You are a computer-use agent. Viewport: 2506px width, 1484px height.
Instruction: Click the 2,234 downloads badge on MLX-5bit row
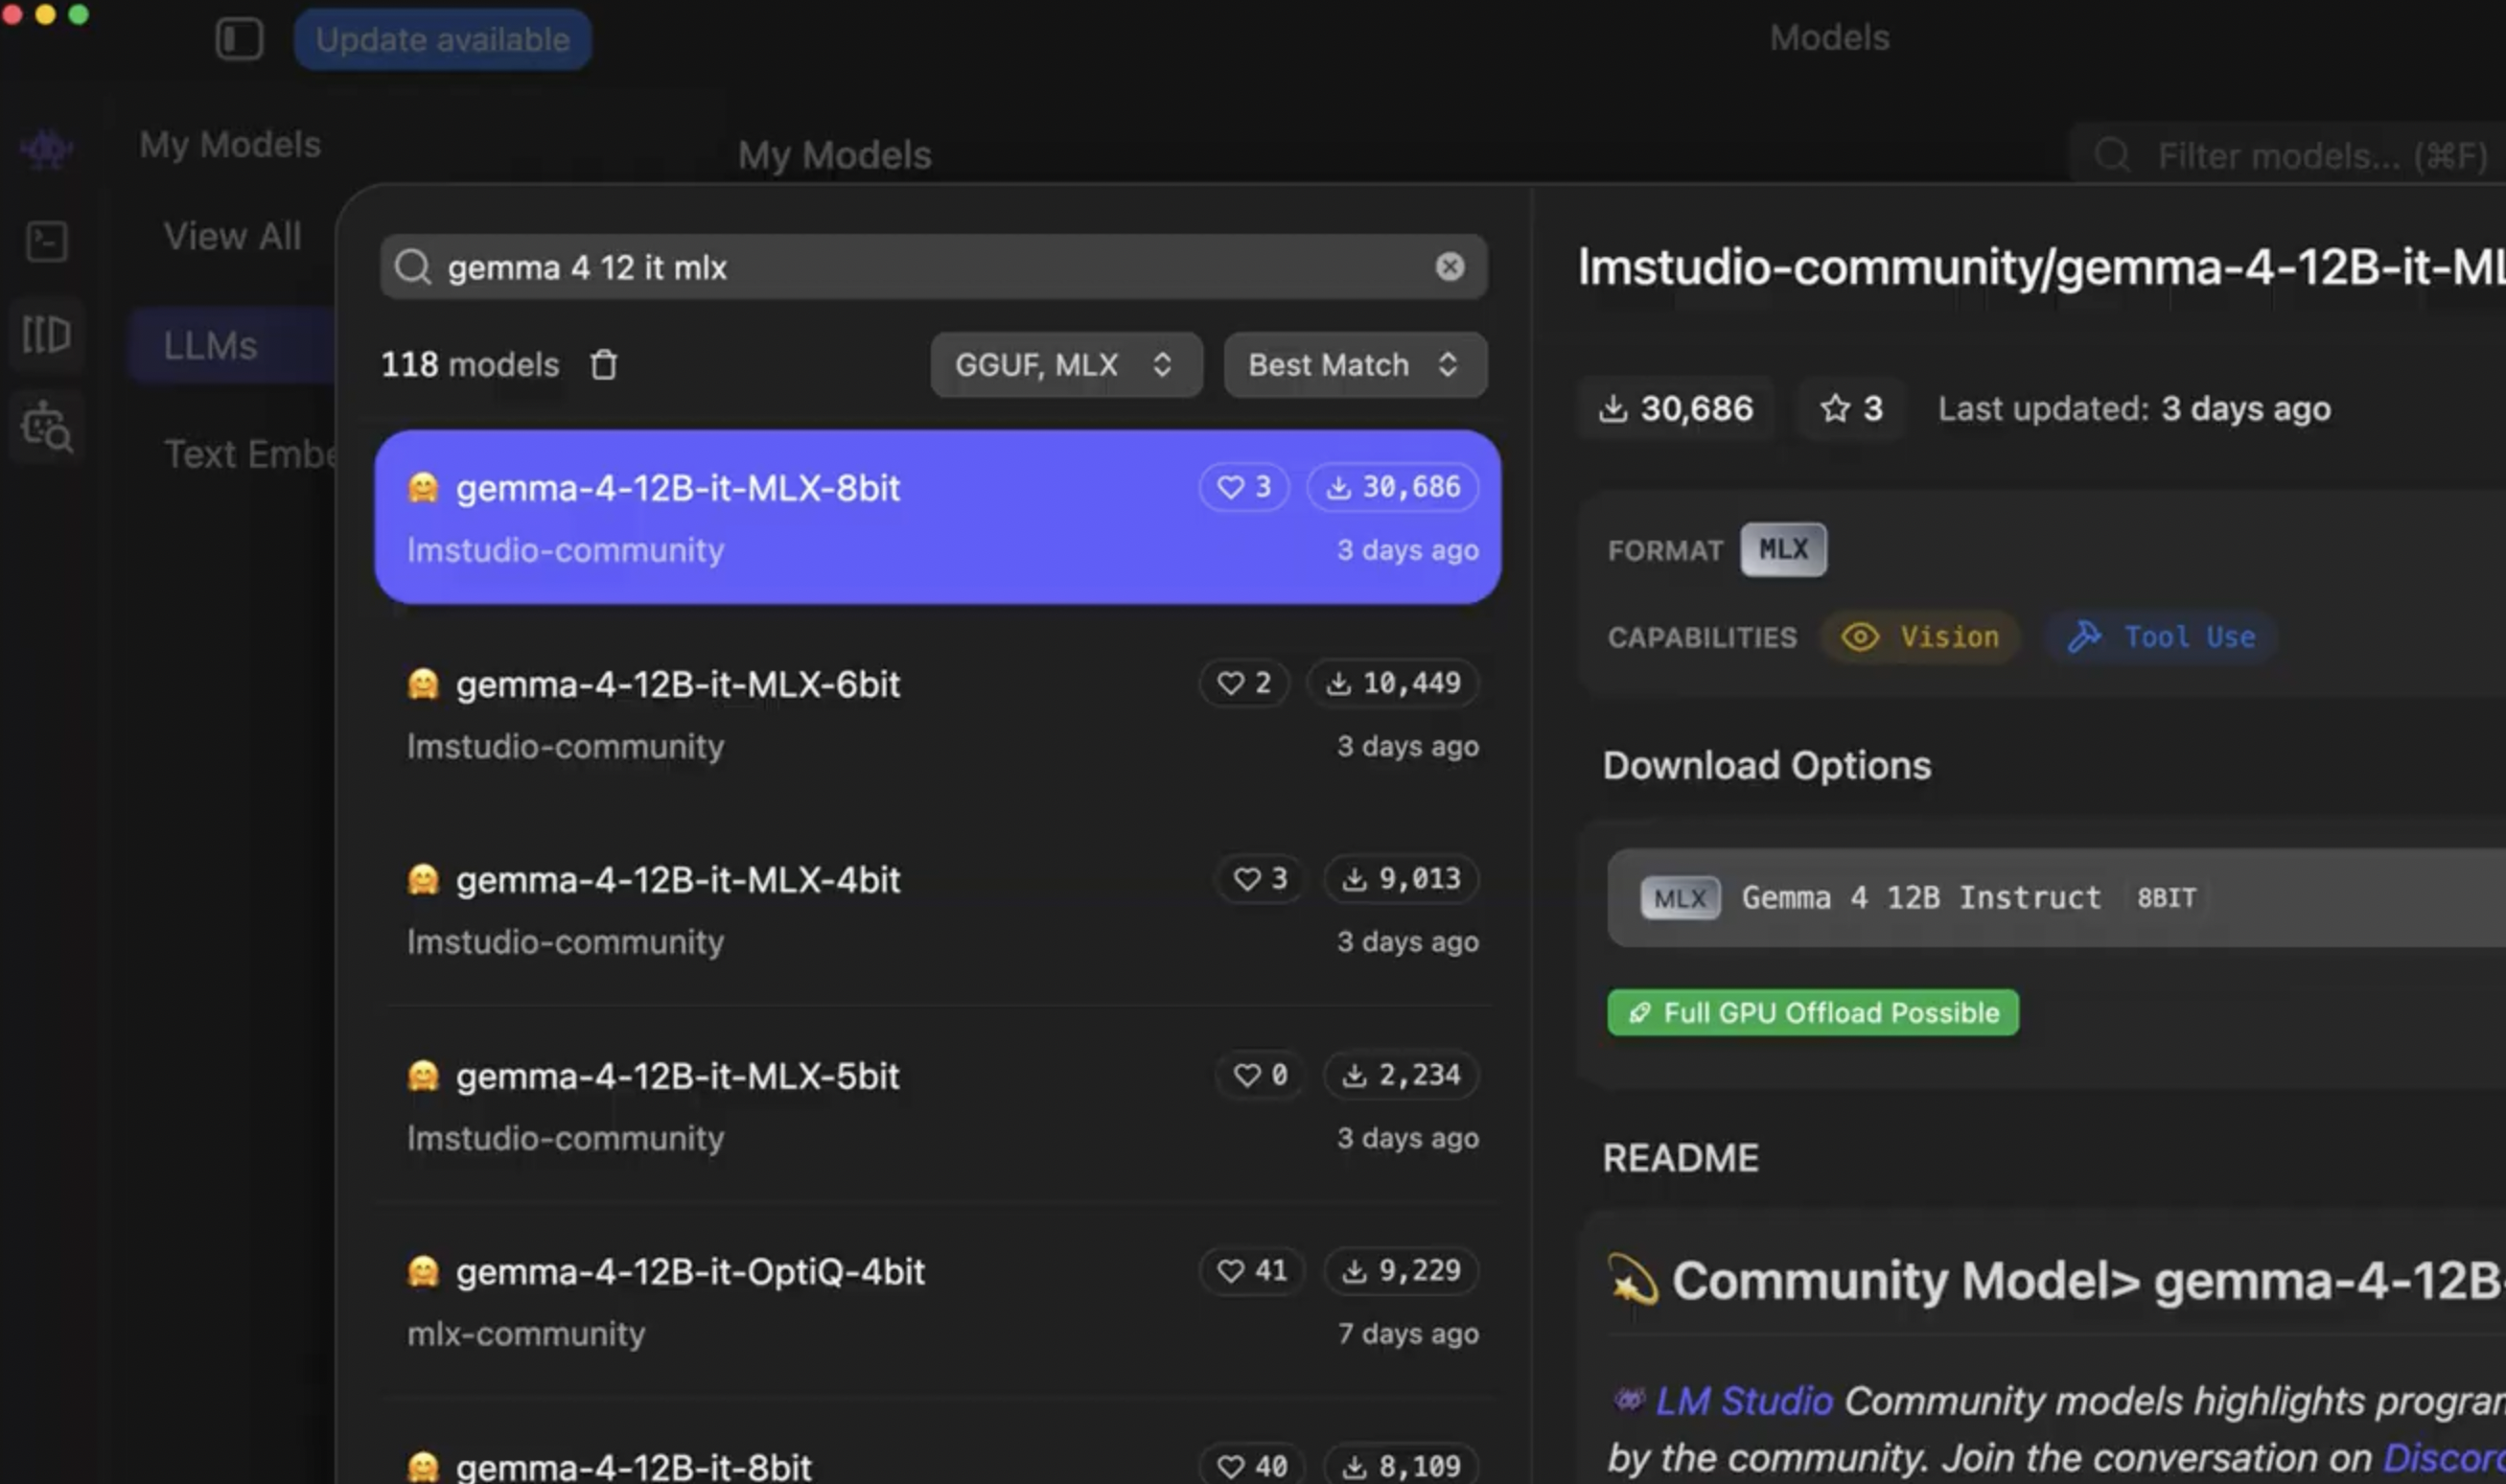[1400, 1075]
